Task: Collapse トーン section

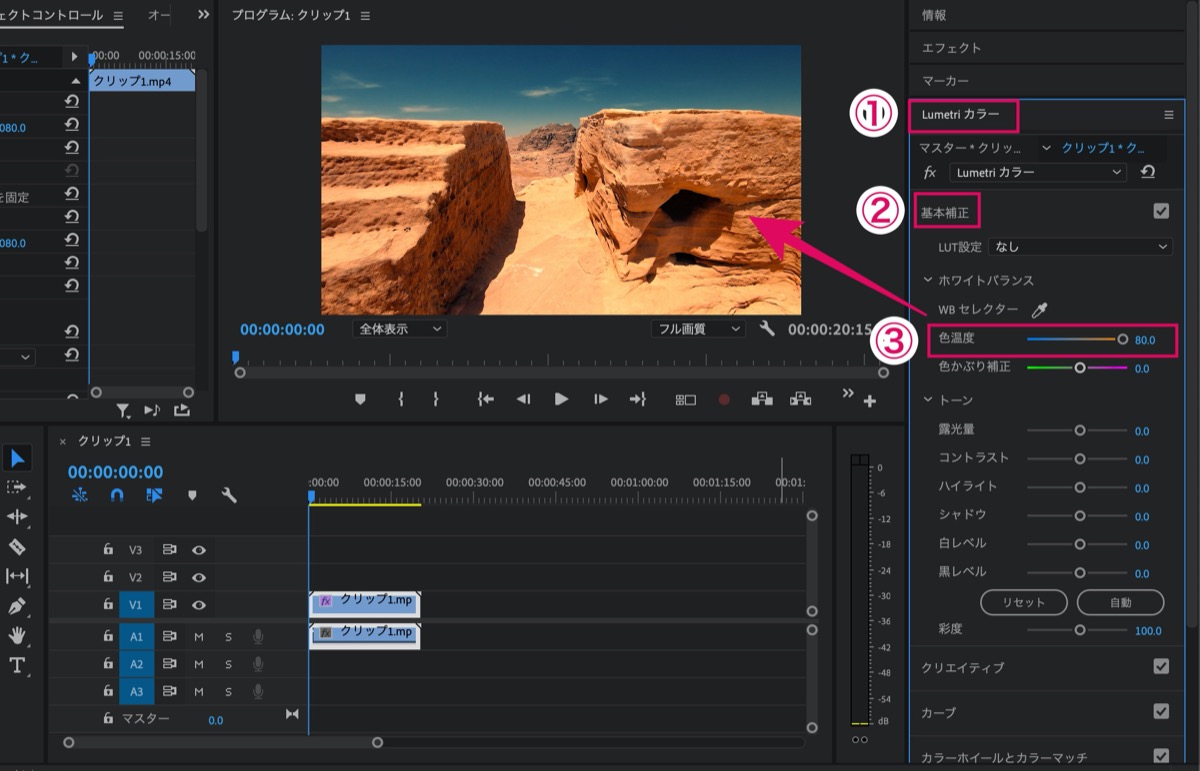Action: tap(928, 400)
